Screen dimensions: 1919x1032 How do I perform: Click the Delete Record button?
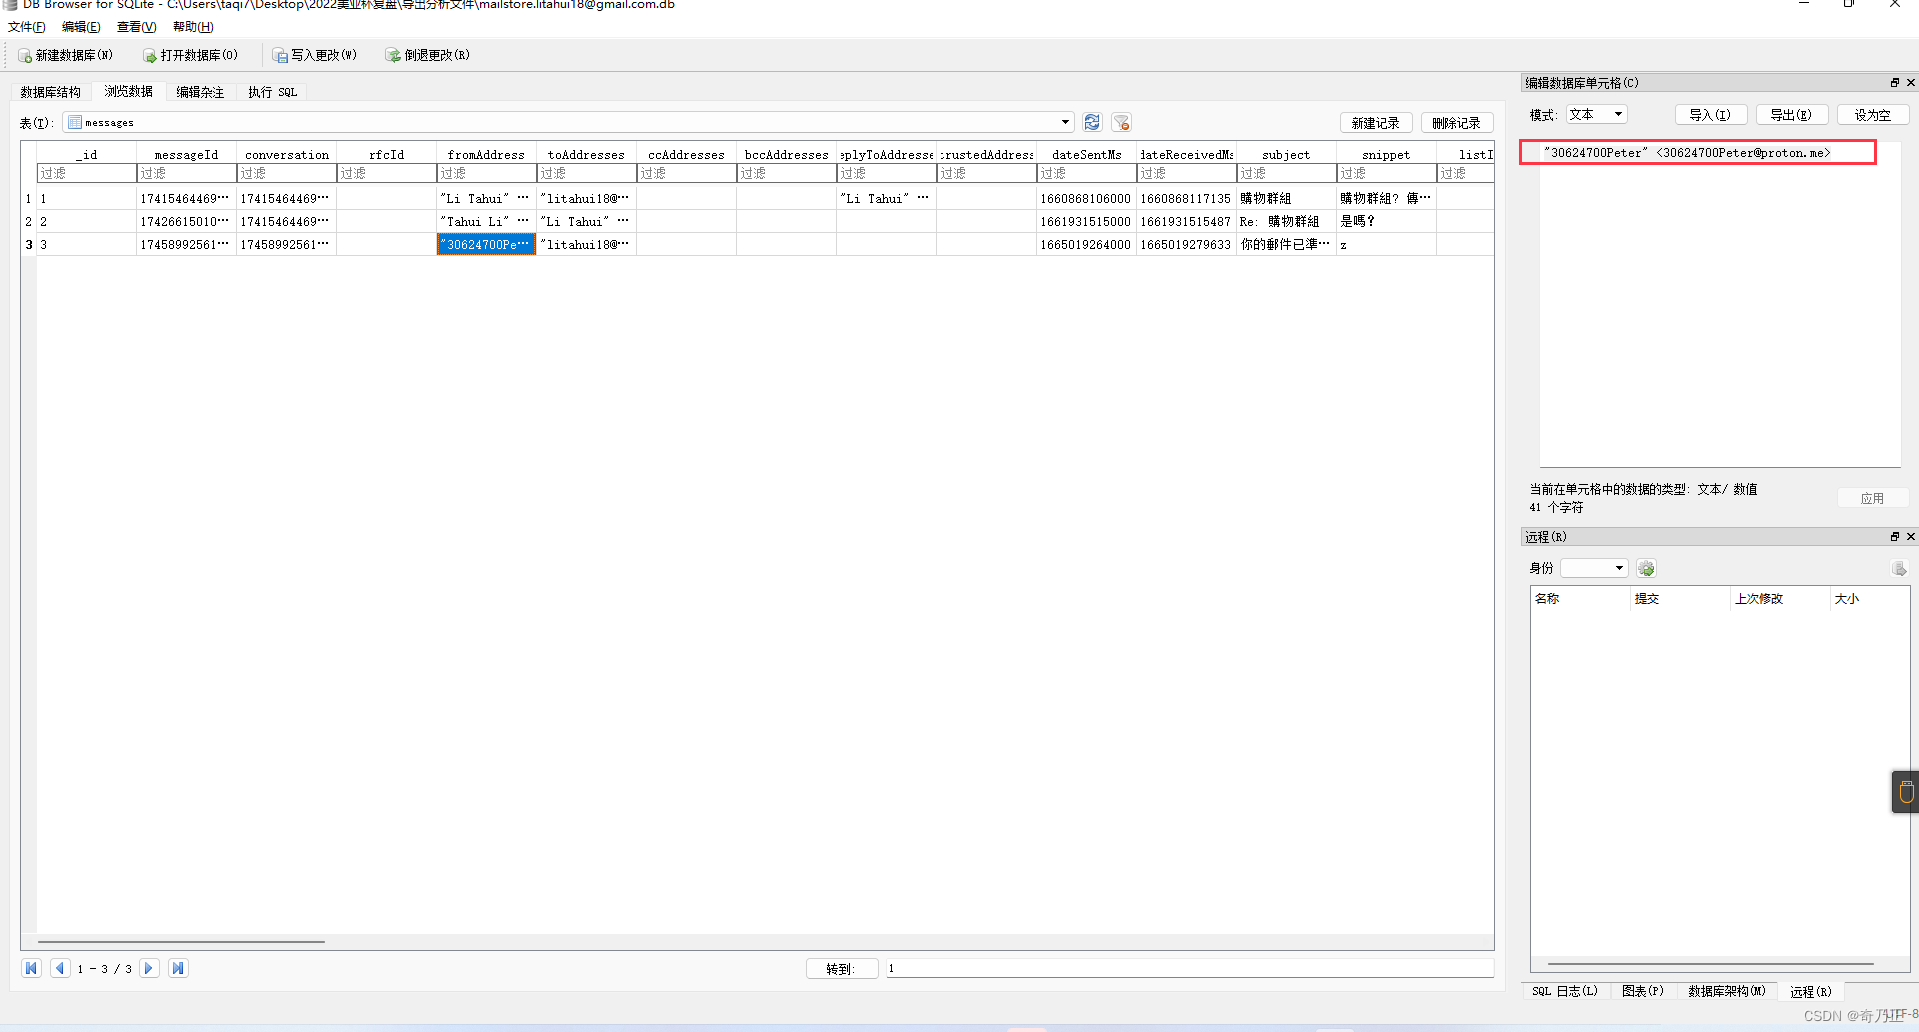point(1457,123)
